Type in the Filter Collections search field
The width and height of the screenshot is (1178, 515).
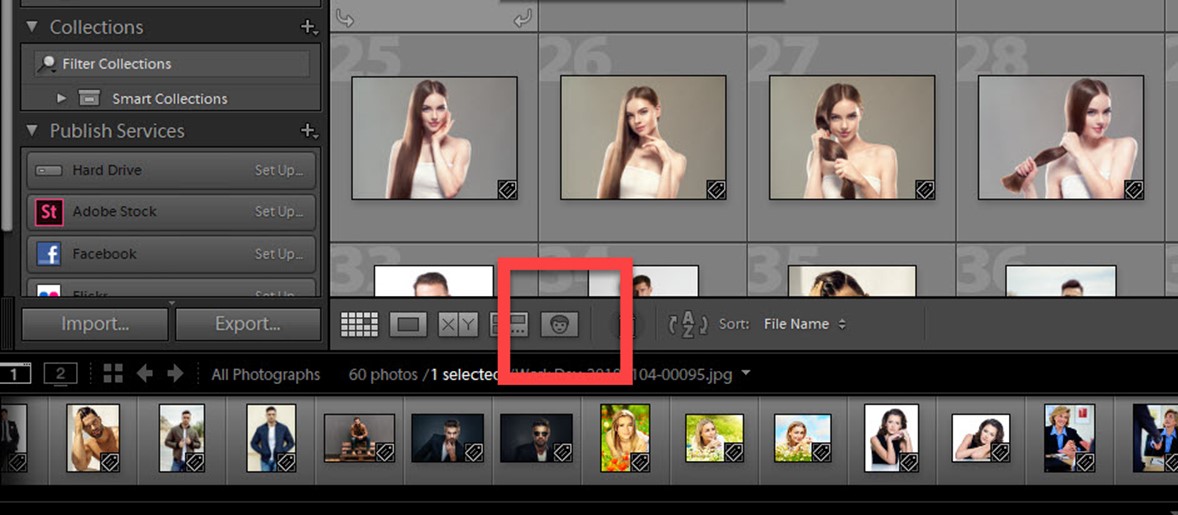point(180,64)
